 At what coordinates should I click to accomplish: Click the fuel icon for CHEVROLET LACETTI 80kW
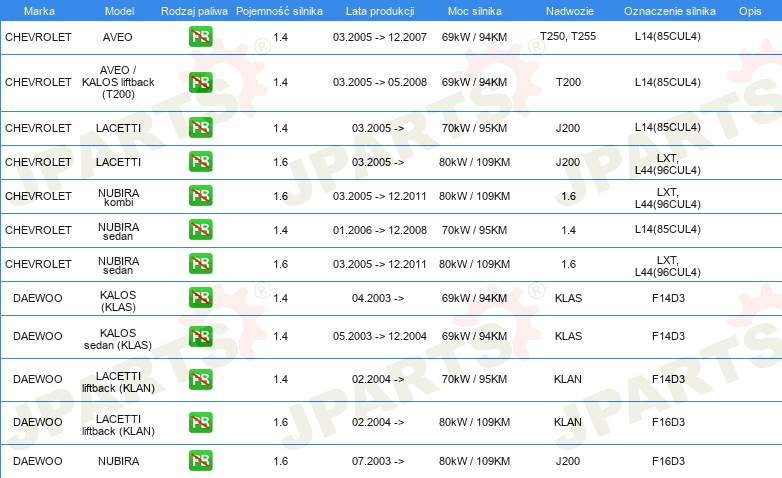[x=200, y=162]
